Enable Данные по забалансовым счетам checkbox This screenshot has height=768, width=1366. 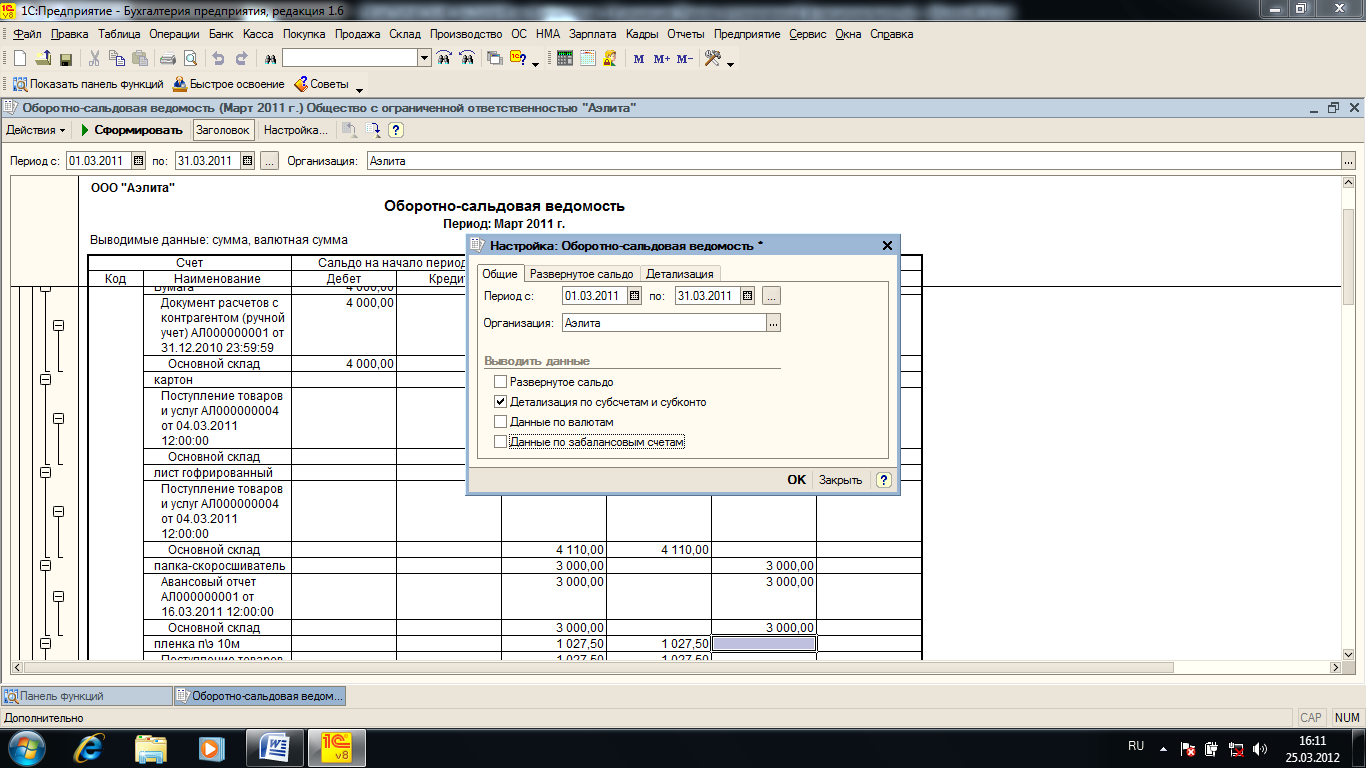pos(501,441)
